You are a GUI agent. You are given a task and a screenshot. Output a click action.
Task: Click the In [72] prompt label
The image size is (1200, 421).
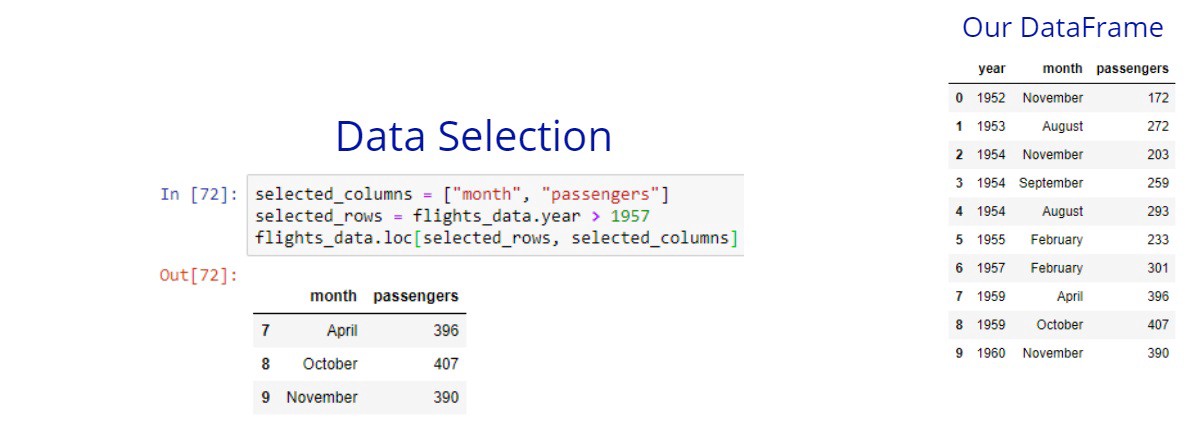(199, 193)
